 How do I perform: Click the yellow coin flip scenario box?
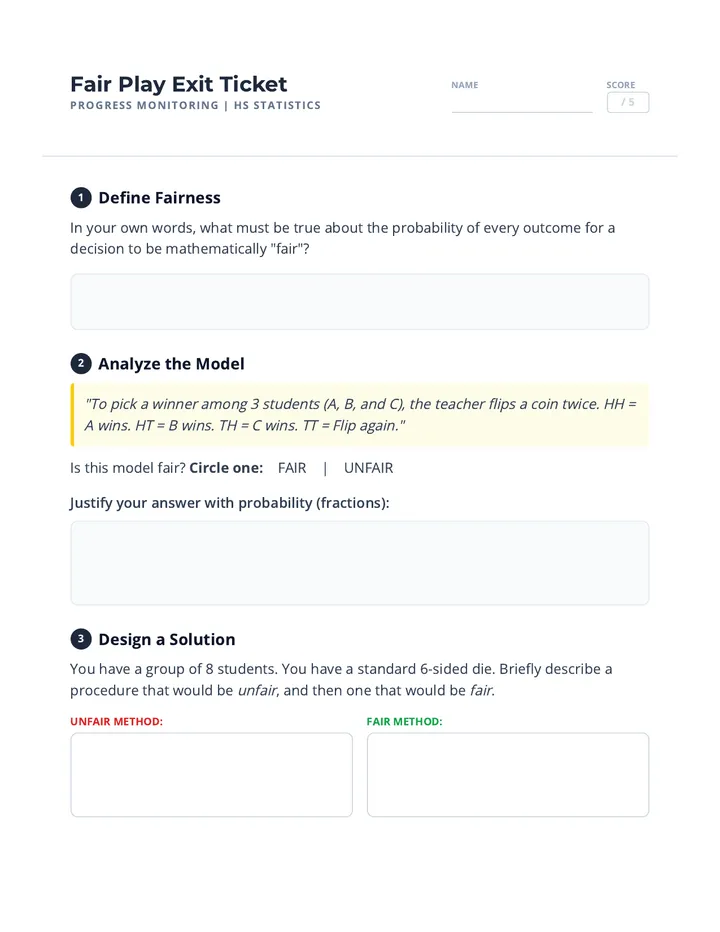(x=360, y=415)
